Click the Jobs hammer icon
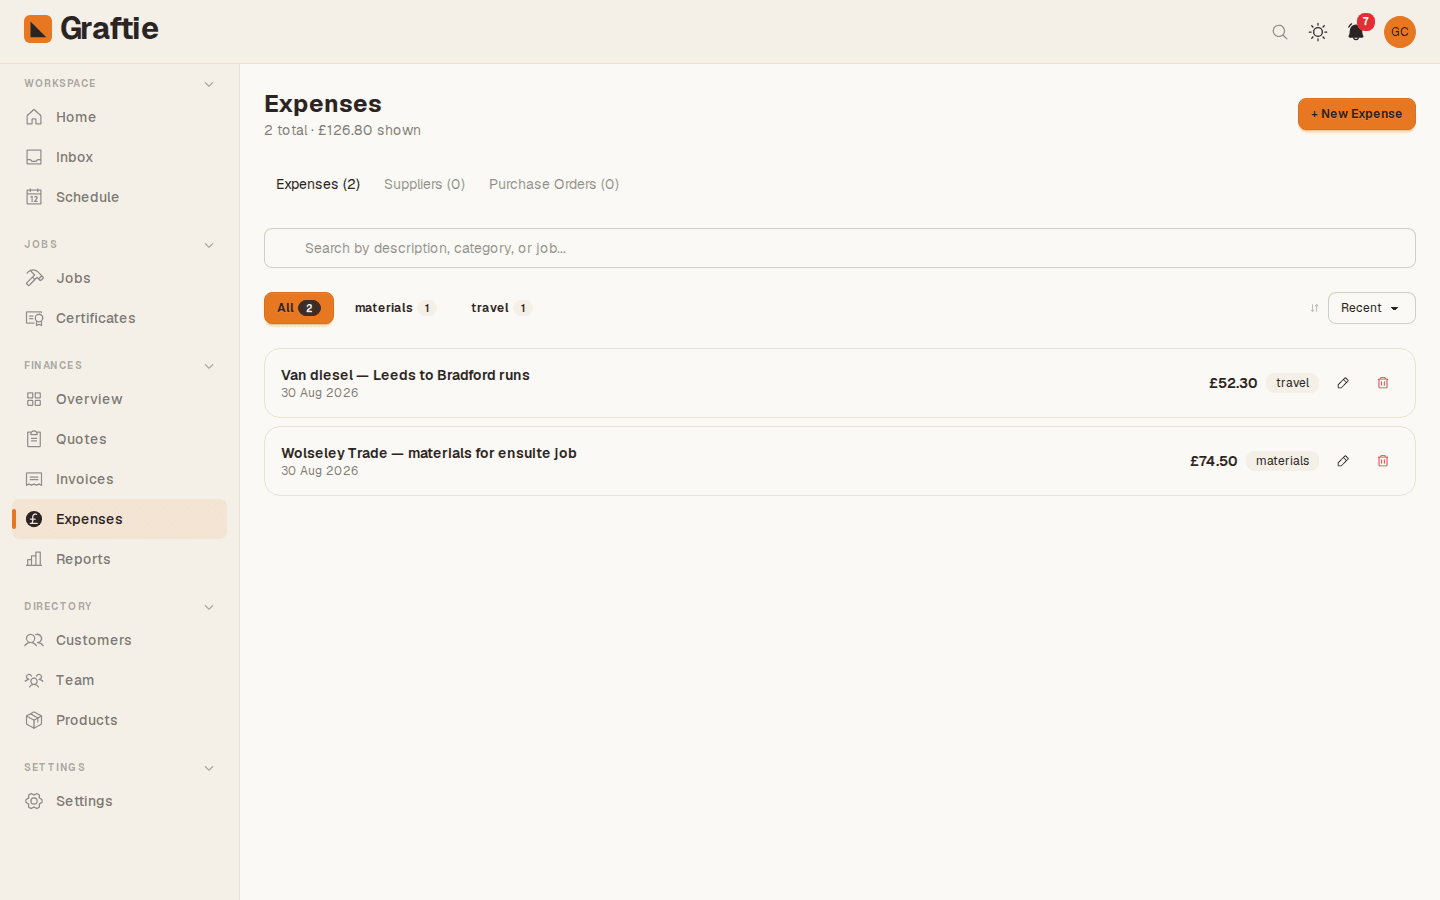The width and height of the screenshot is (1440, 900). [x=34, y=278]
